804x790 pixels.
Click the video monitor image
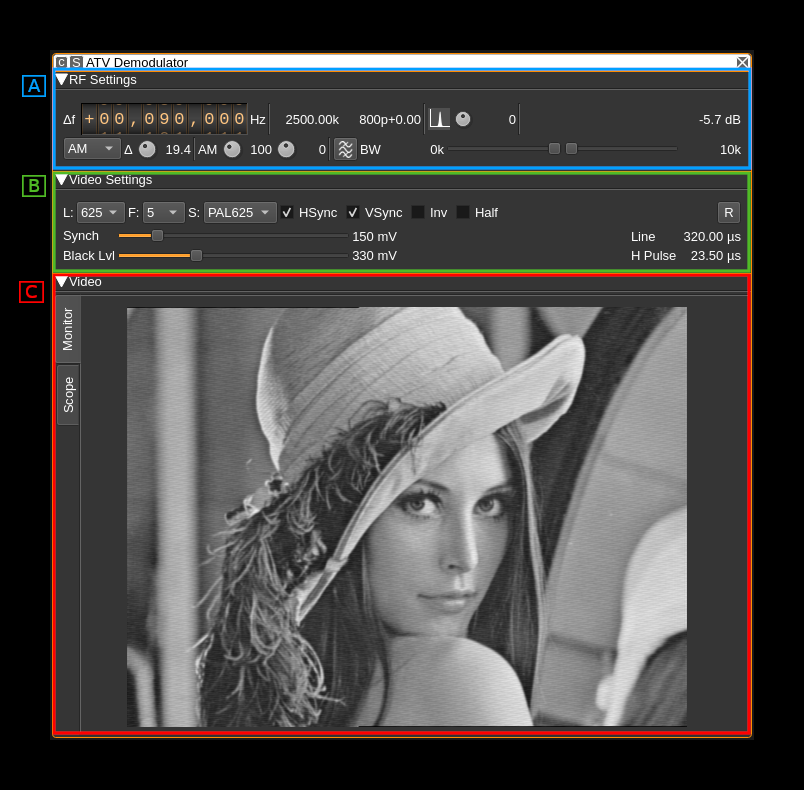pyautogui.click(x=407, y=517)
